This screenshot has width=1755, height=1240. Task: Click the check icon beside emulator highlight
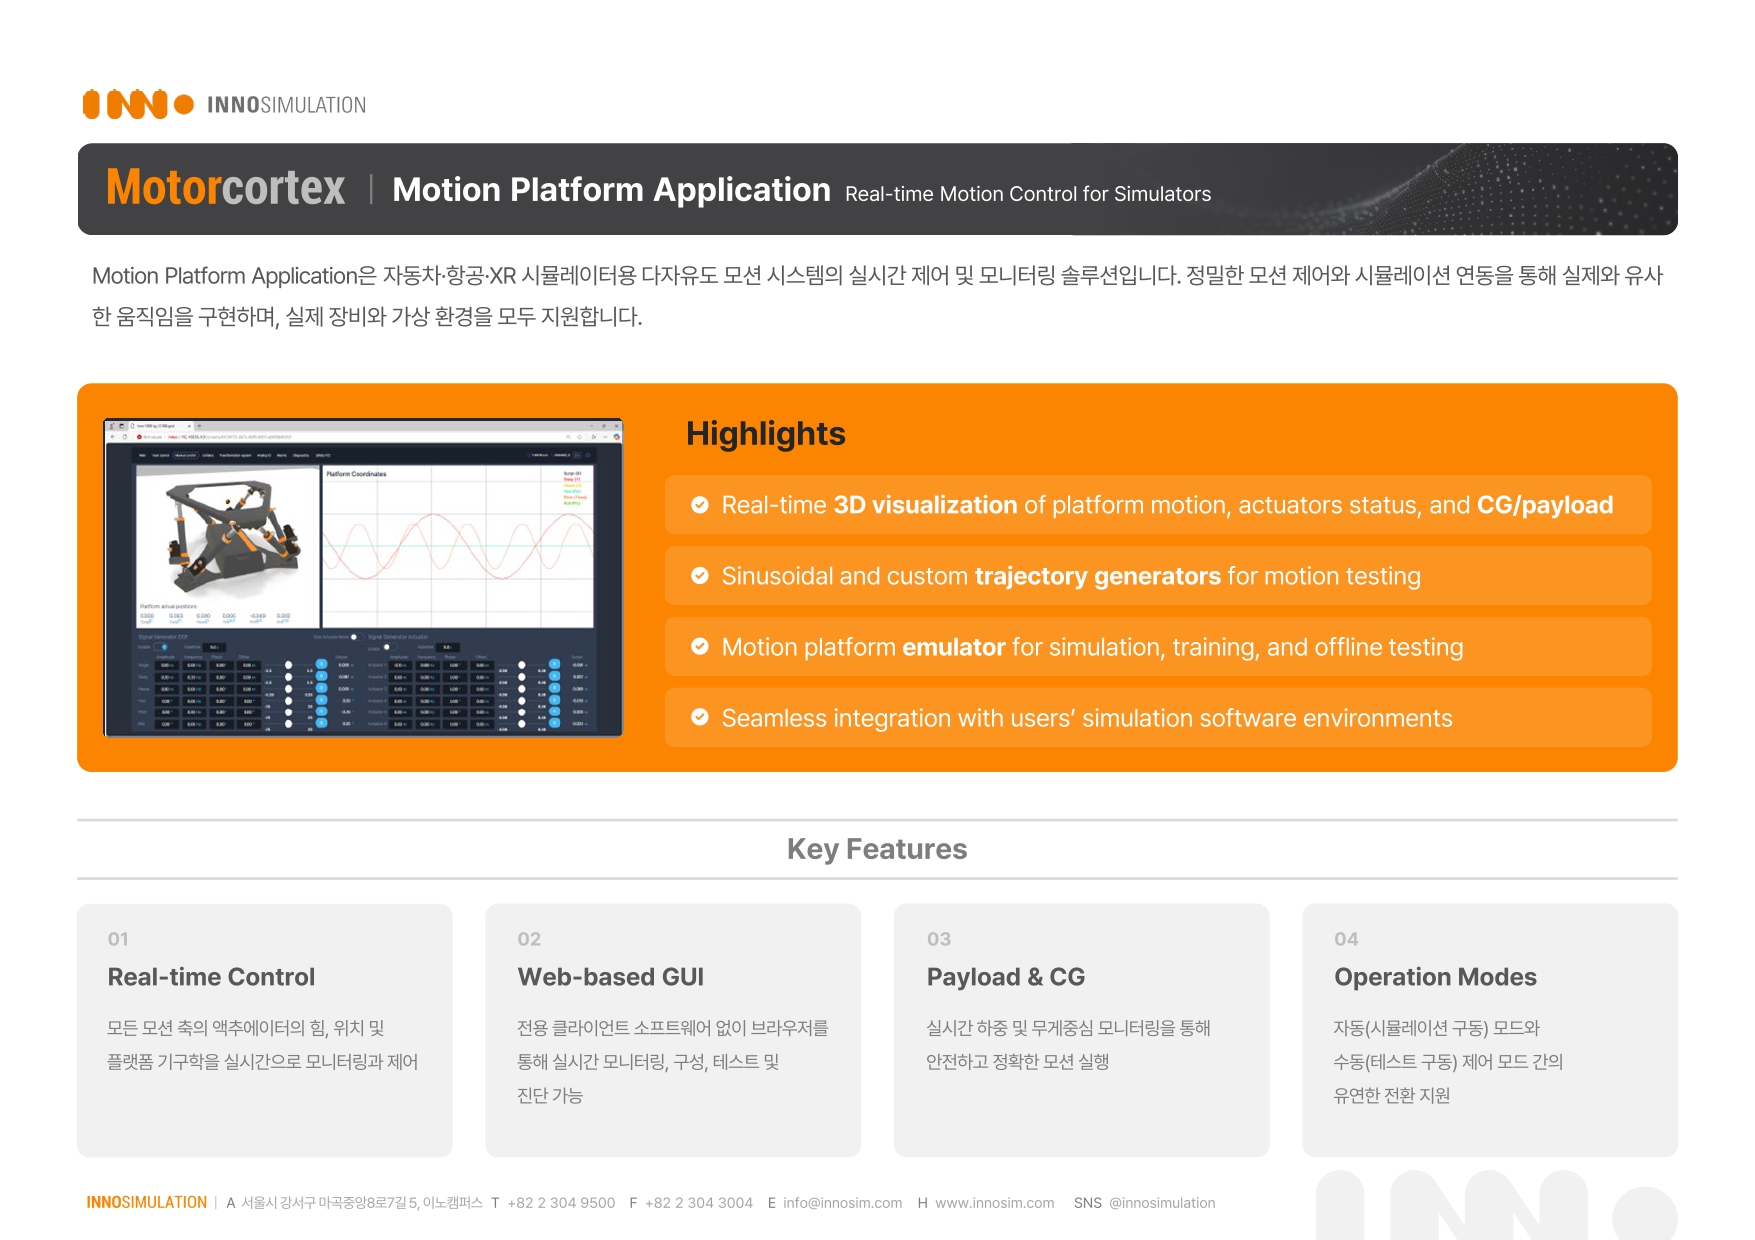(700, 647)
